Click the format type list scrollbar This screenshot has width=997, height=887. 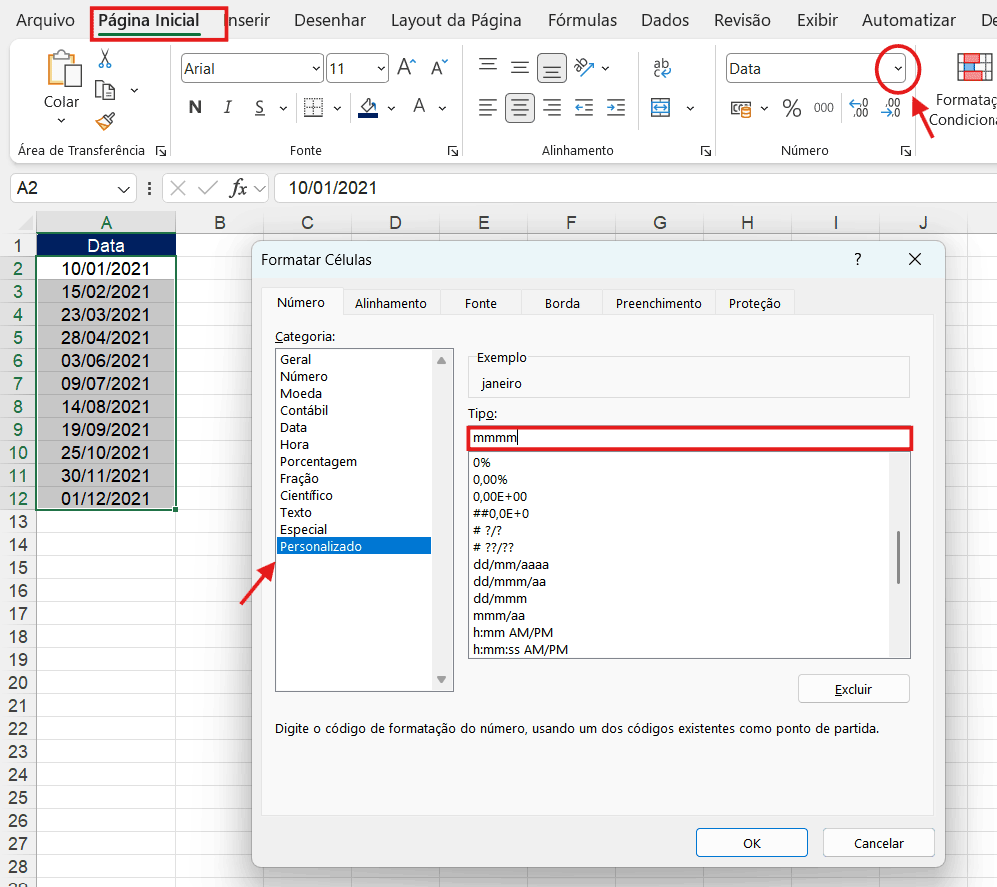(x=898, y=556)
